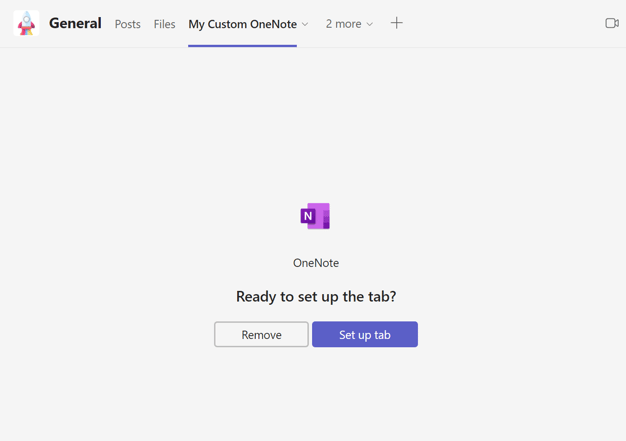Click the Set up tab button
The width and height of the screenshot is (626, 441).
click(364, 334)
